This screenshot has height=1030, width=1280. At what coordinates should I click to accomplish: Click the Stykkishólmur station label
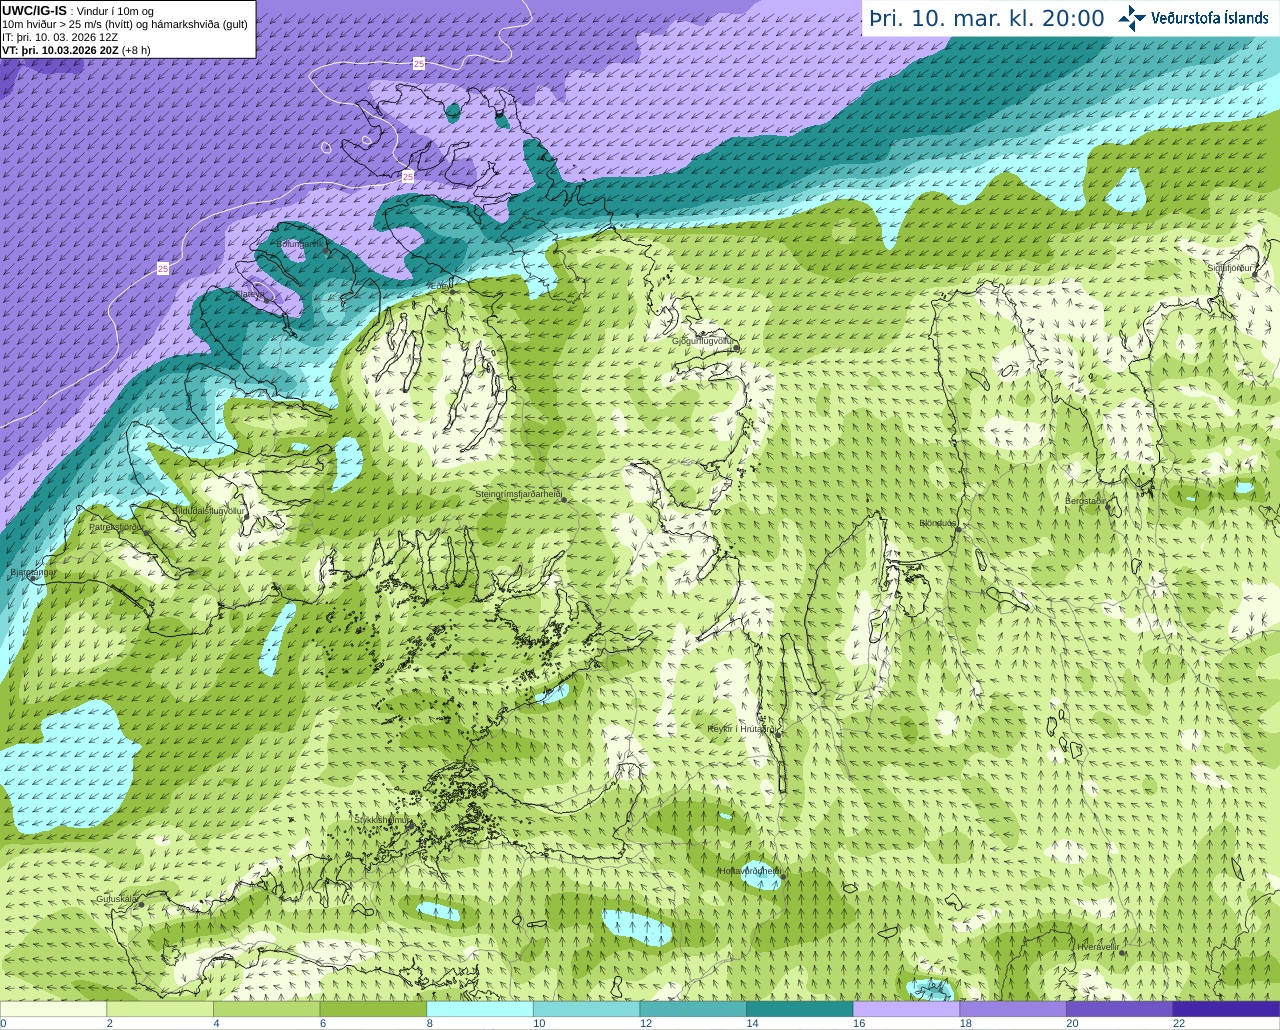pyautogui.click(x=383, y=819)
